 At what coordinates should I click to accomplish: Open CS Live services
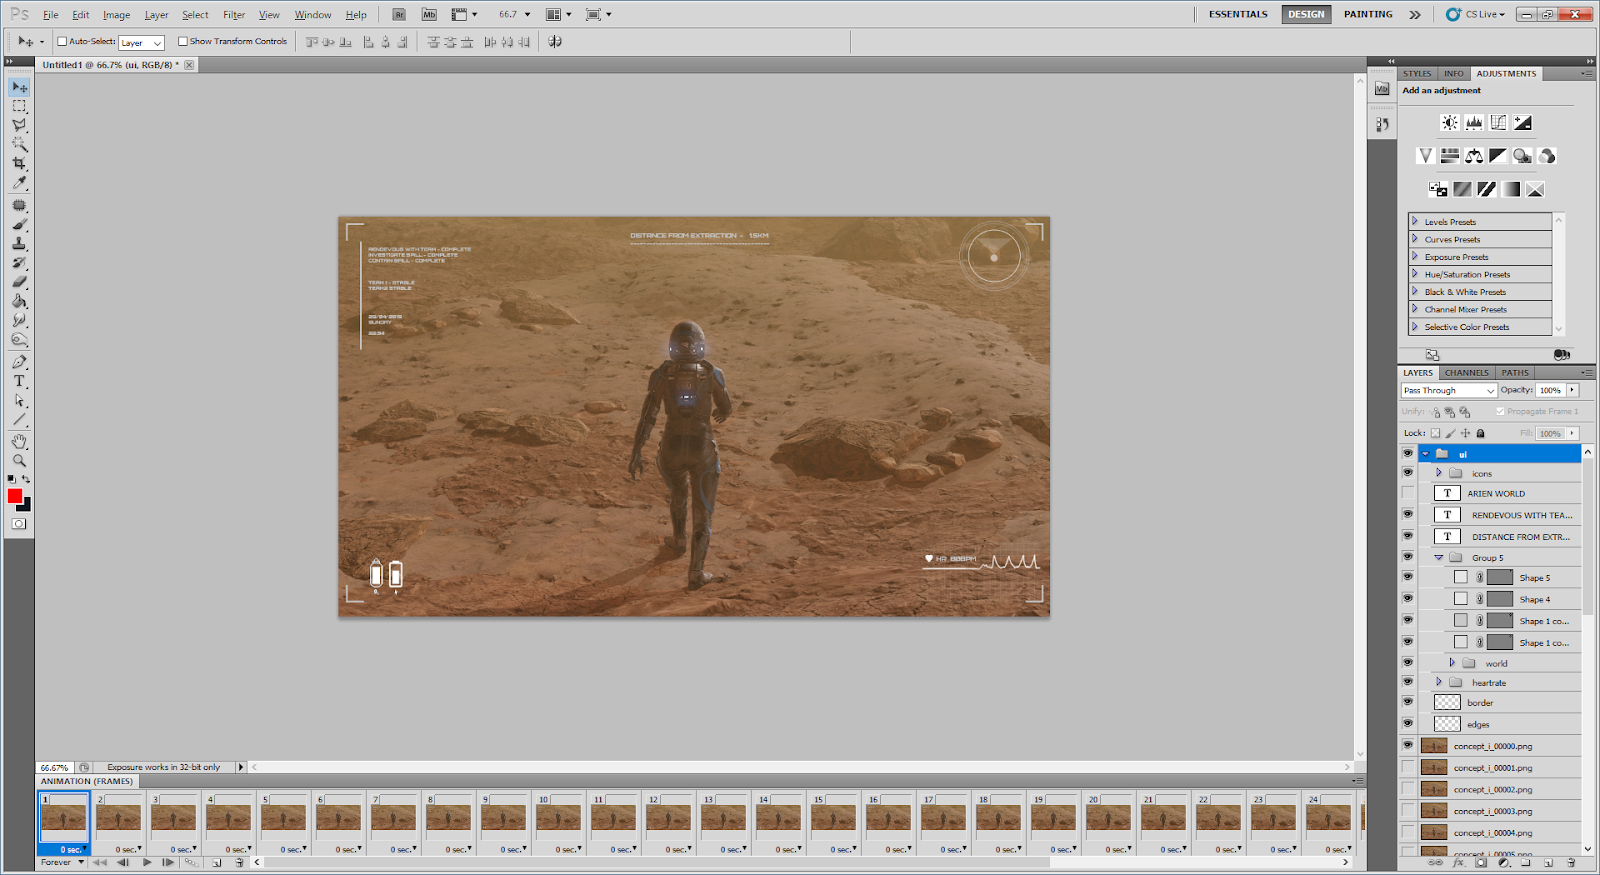click(x=1476, y=14)
